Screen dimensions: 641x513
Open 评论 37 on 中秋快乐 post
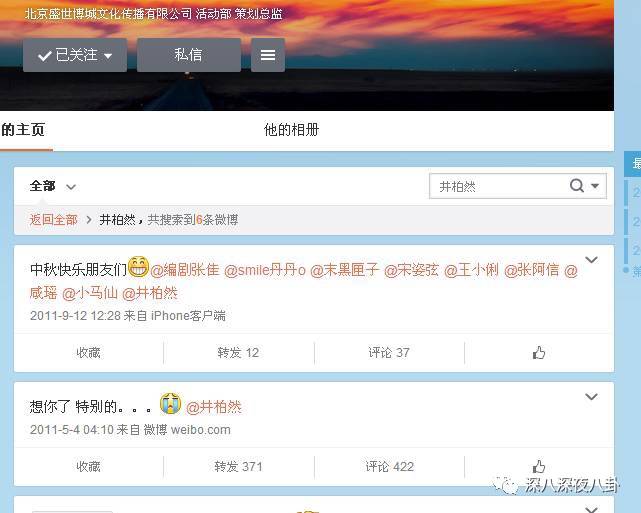(x=389, y=353)
